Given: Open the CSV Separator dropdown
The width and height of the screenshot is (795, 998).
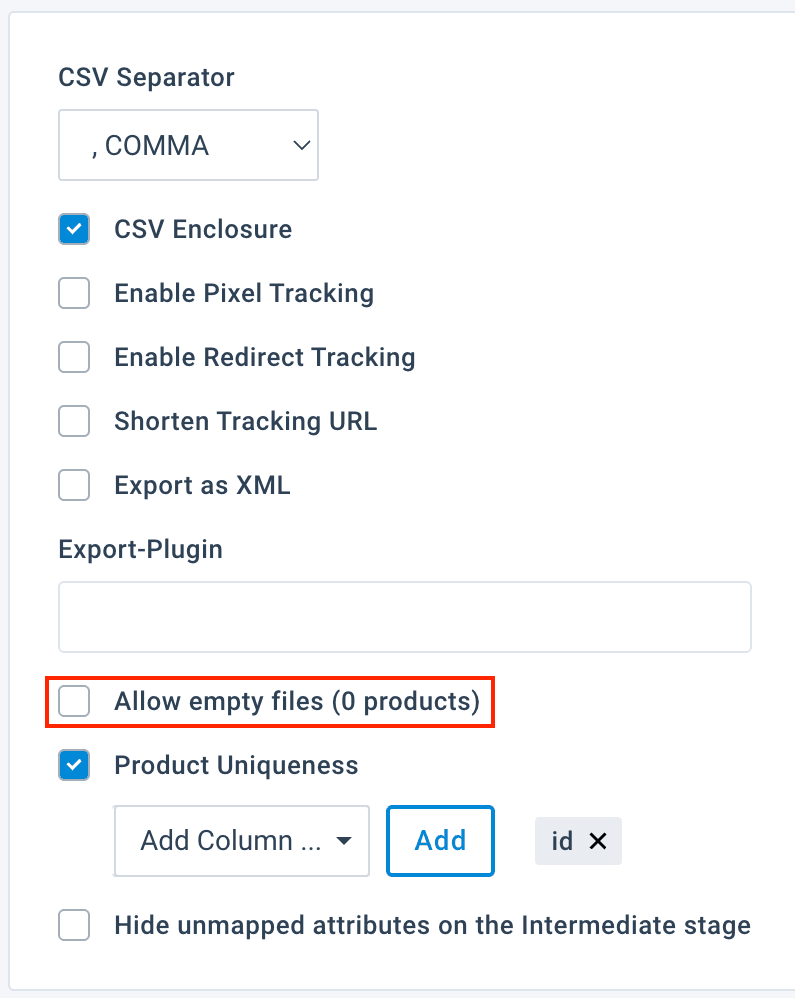Looking at the screenshot, I should click(x=188, y=146).
